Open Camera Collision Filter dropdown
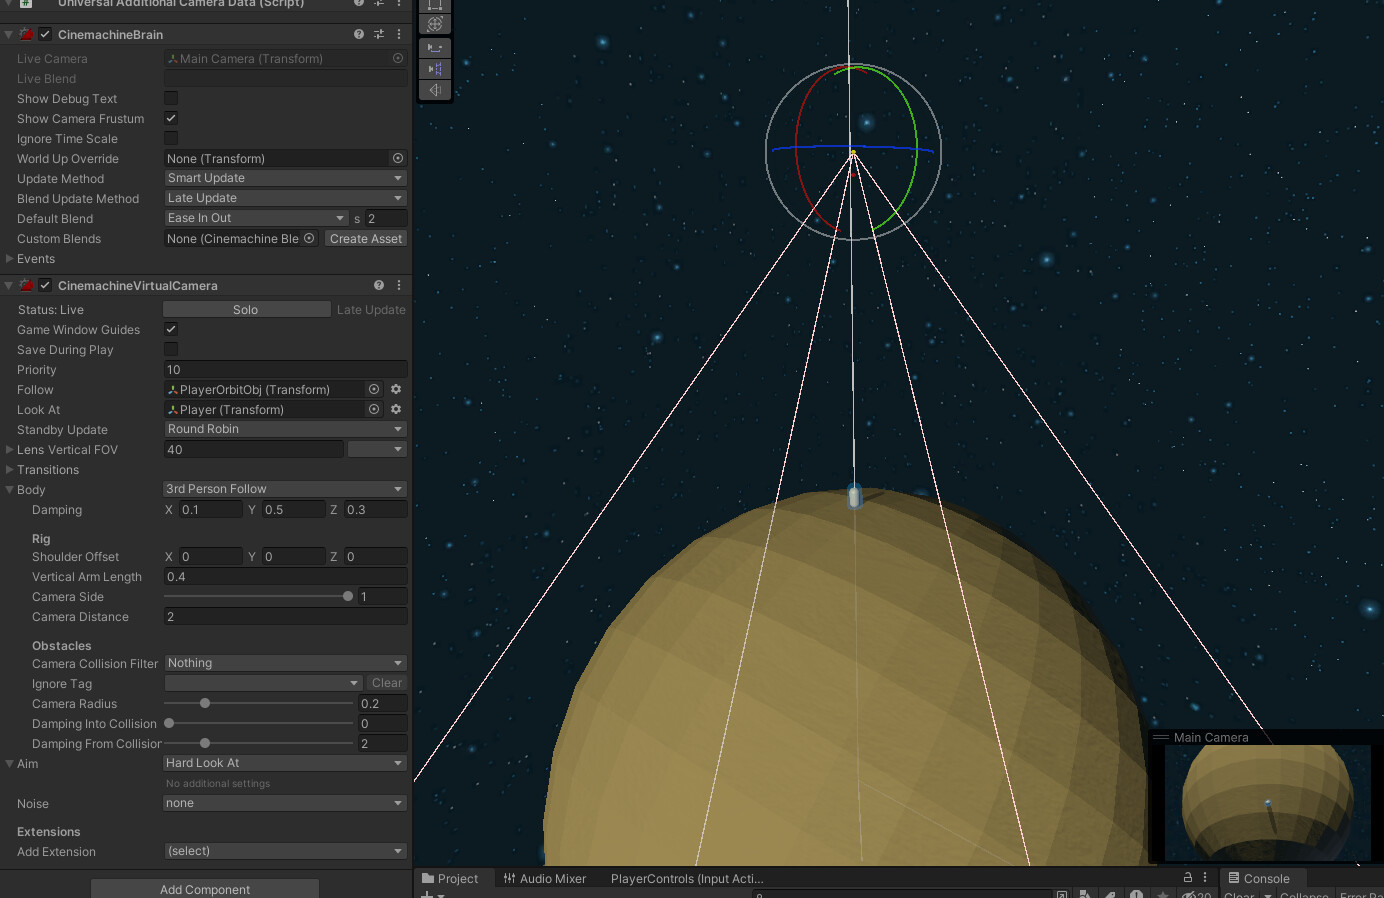 pyautogui.click(x=285, y=663)
